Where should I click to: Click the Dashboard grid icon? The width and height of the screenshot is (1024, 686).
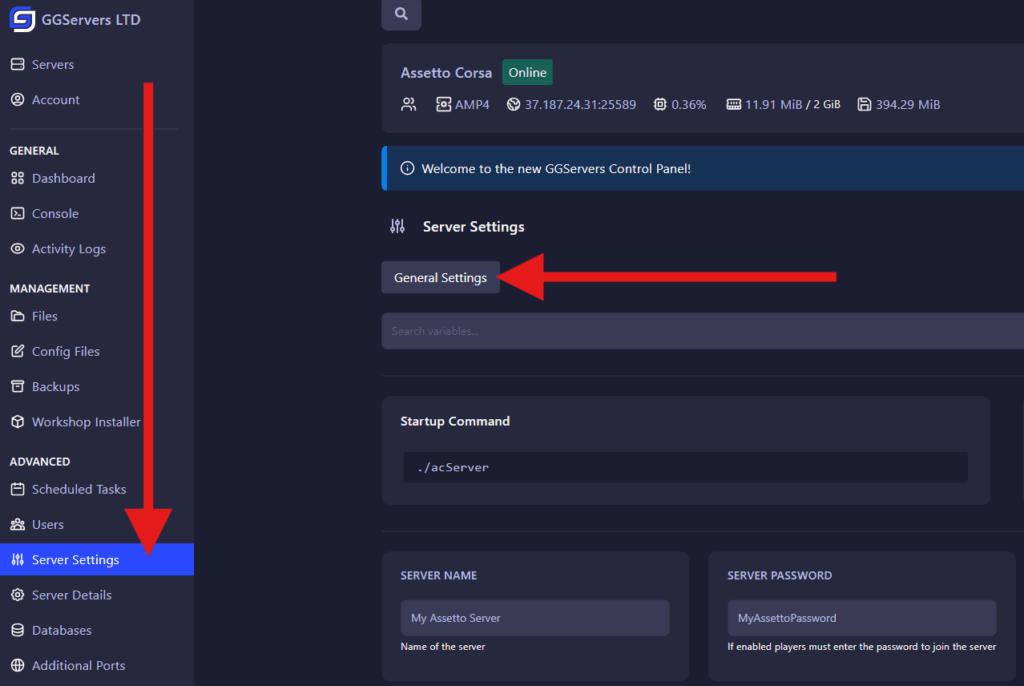click(19, 178)
